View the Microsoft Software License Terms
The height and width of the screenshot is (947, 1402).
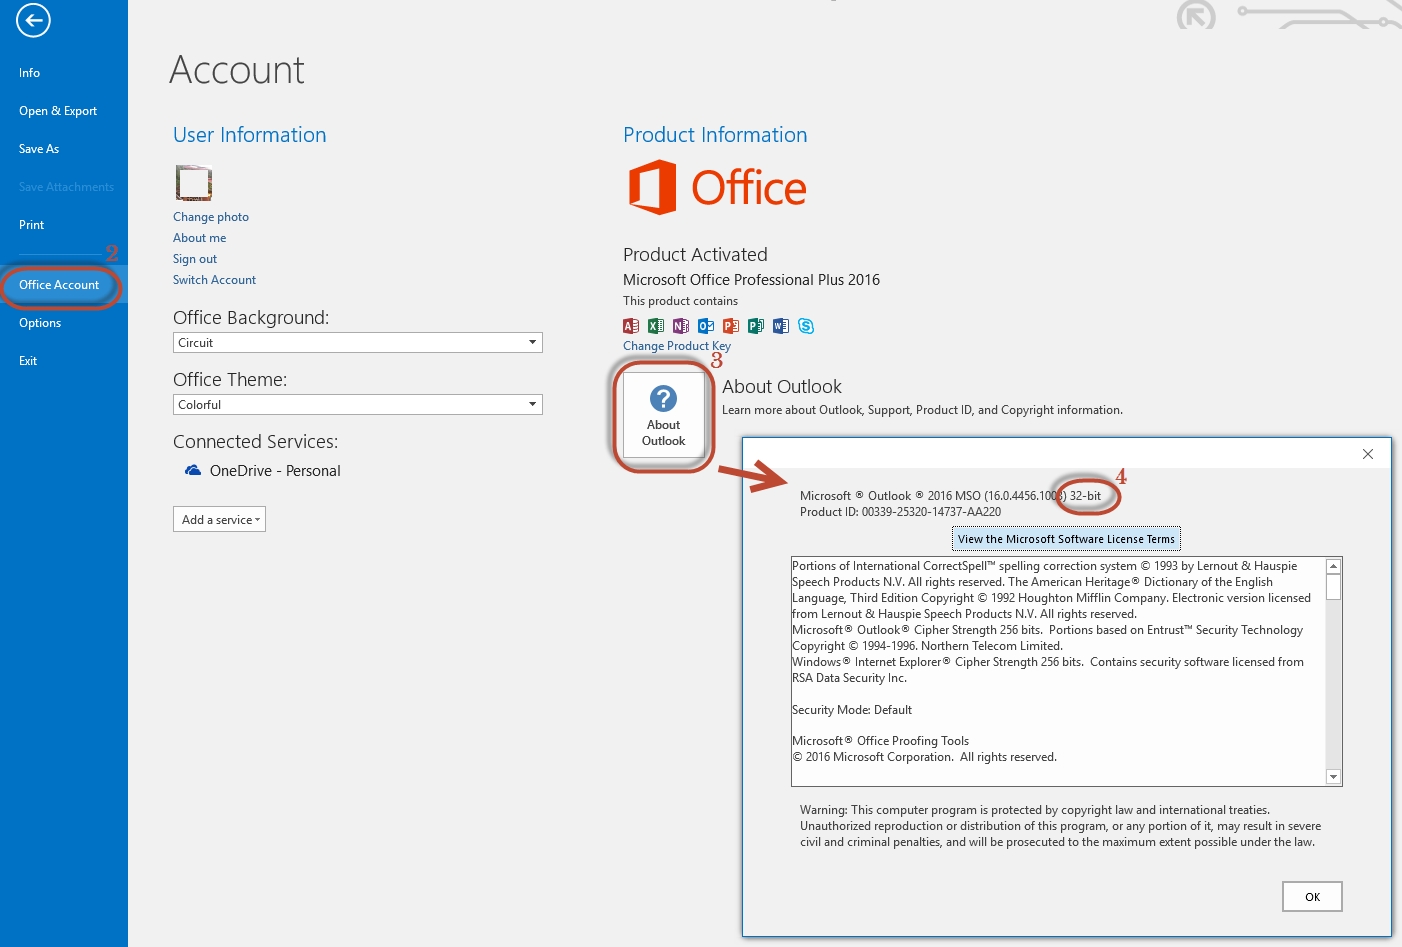click(x=1066, y=539)
